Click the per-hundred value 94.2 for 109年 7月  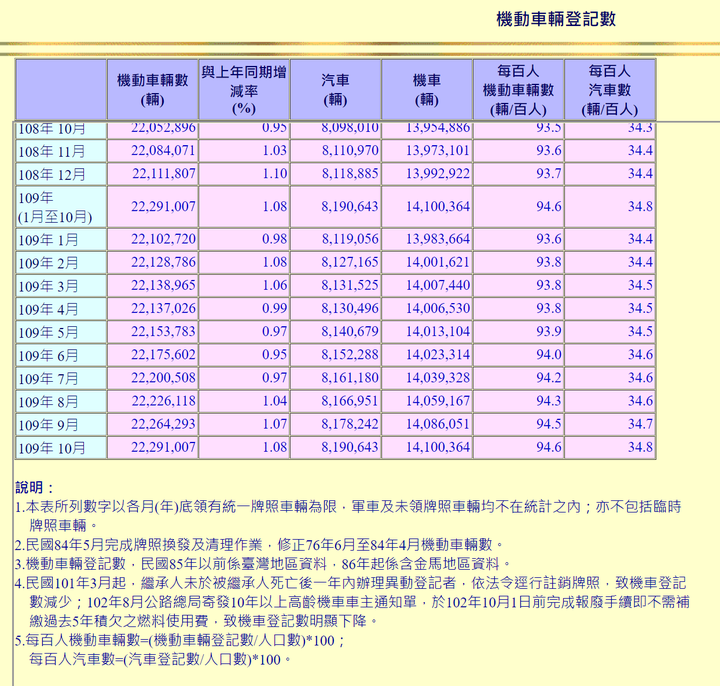tap(549, 378)
